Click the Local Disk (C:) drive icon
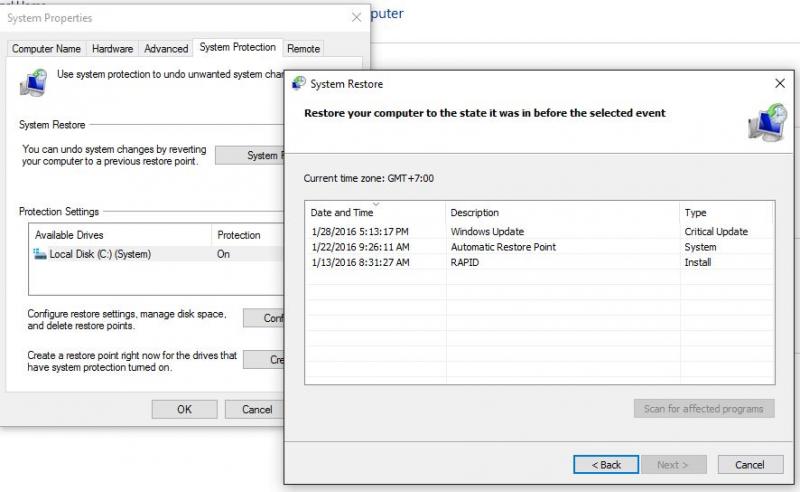The height and width of the screenshot is (492, 800). [x=40, y=254]
